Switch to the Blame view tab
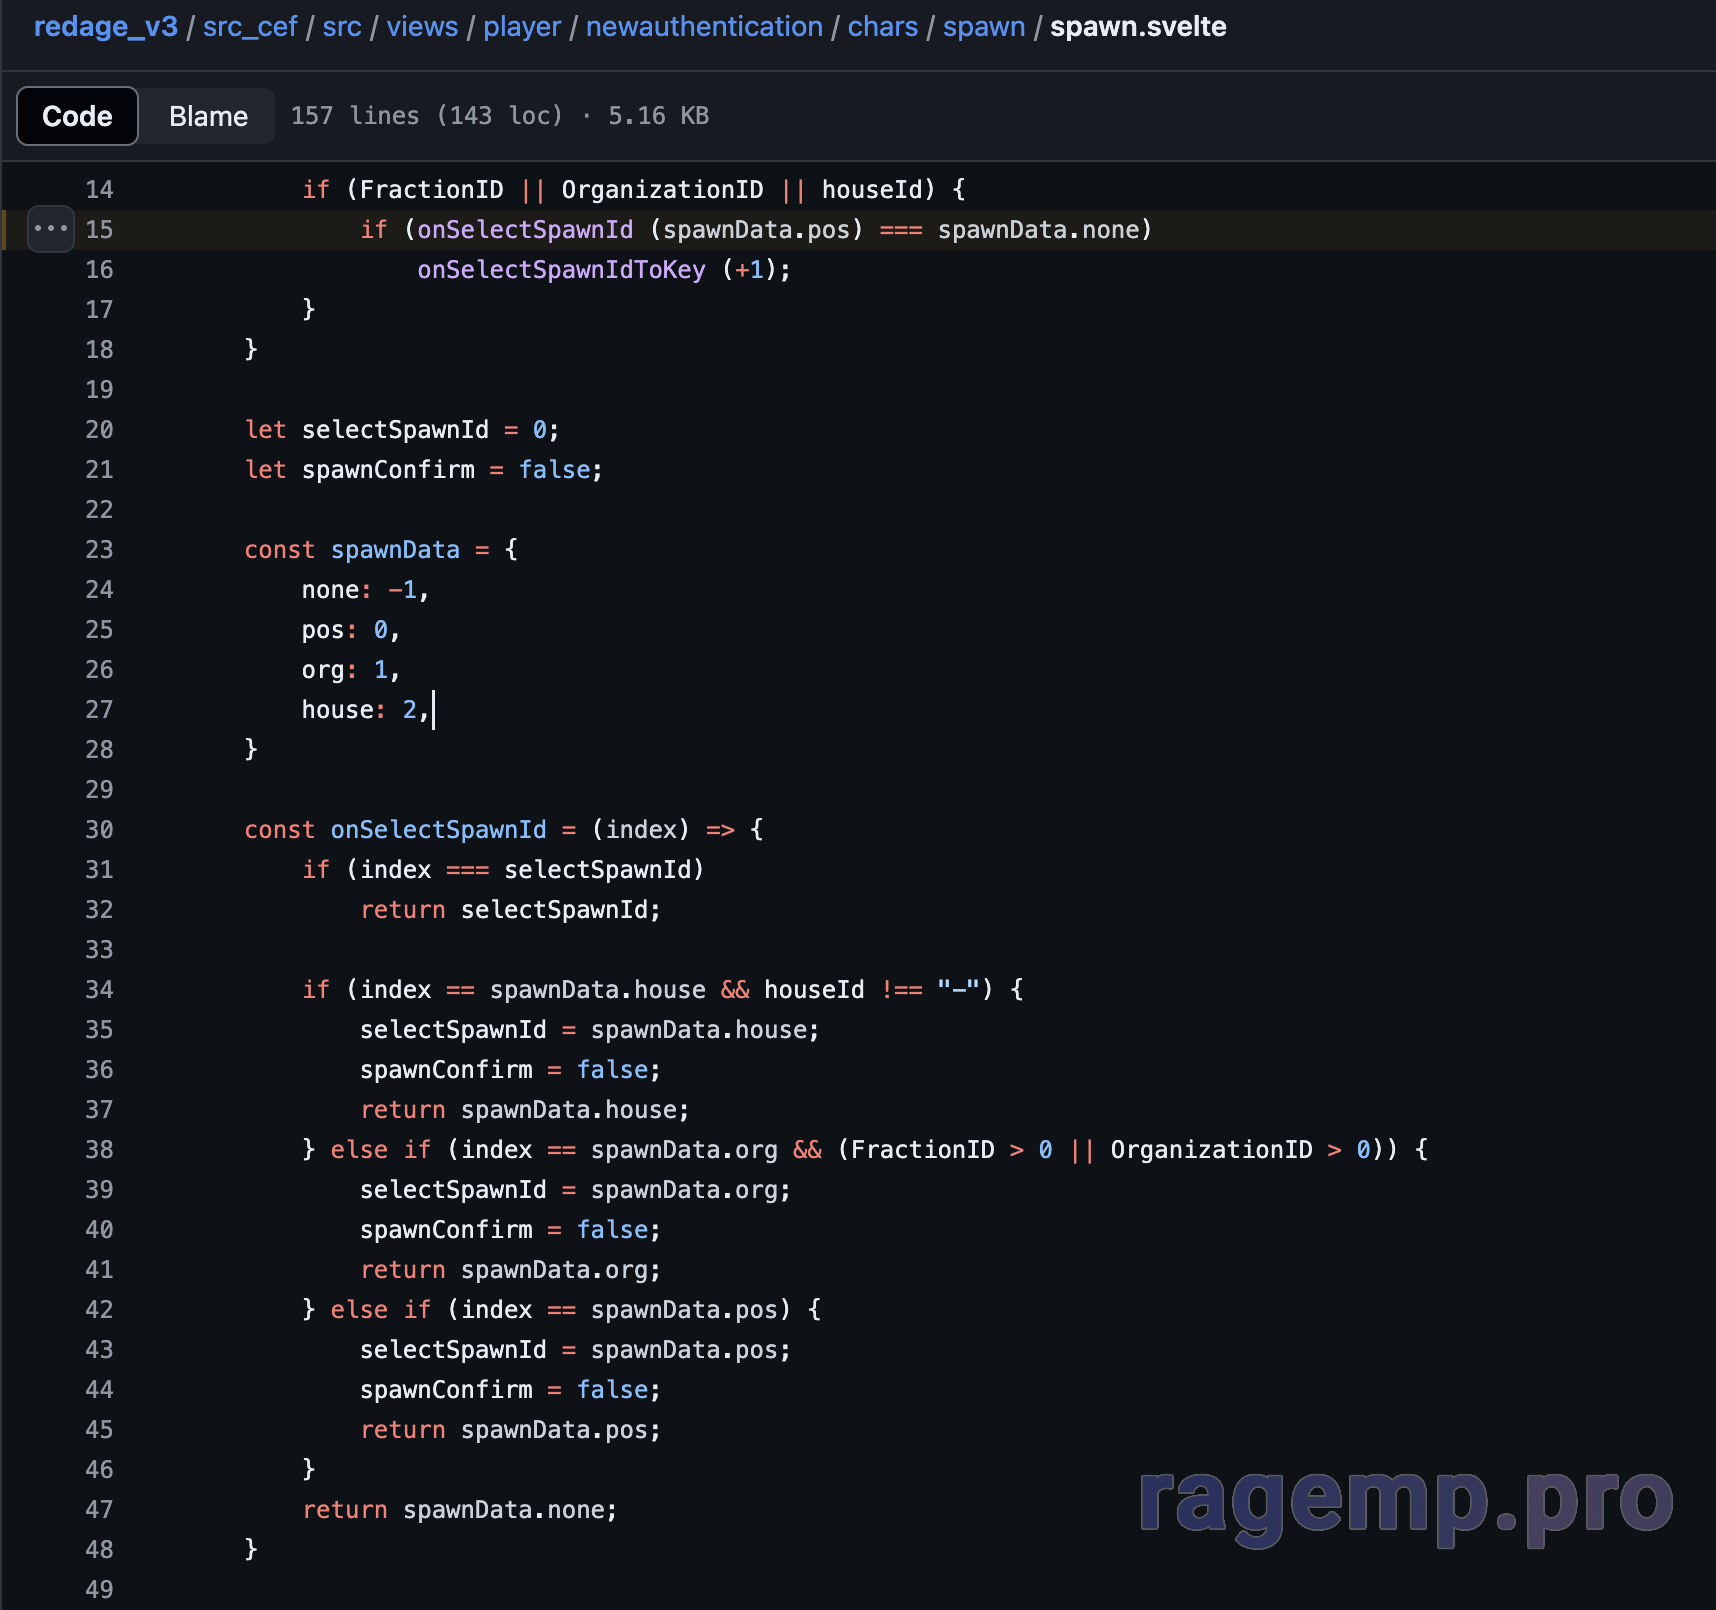The width and height of the screenshot is (1716, 1610). [208, 116]
